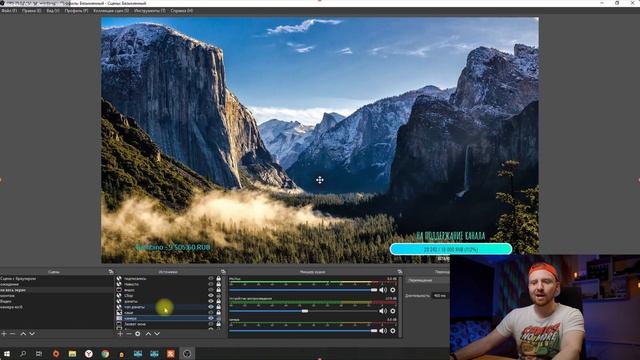
Task: Open properties gear for the selected source
Action: click(x=138, y=334)
